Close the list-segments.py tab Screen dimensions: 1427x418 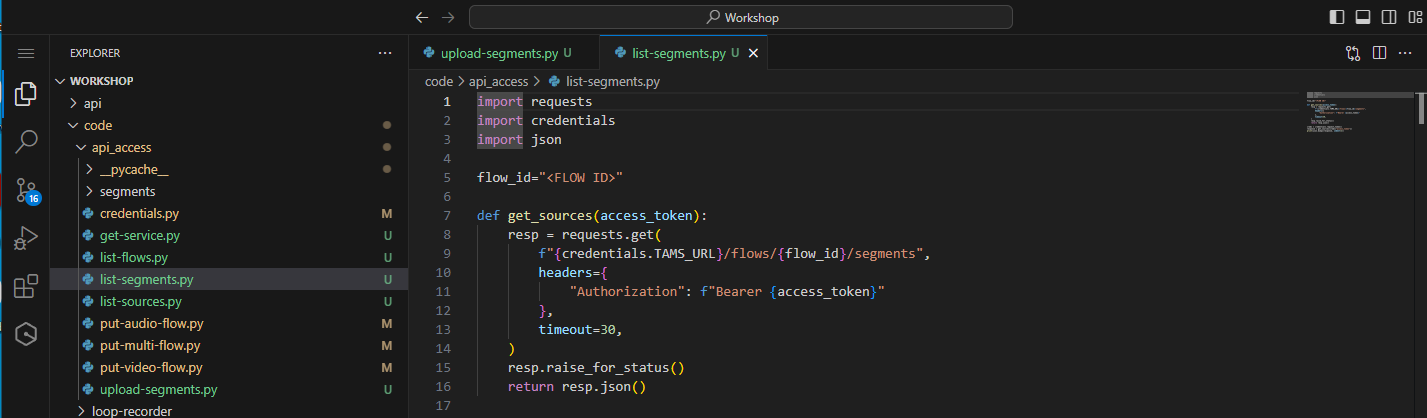click(753, 53)
